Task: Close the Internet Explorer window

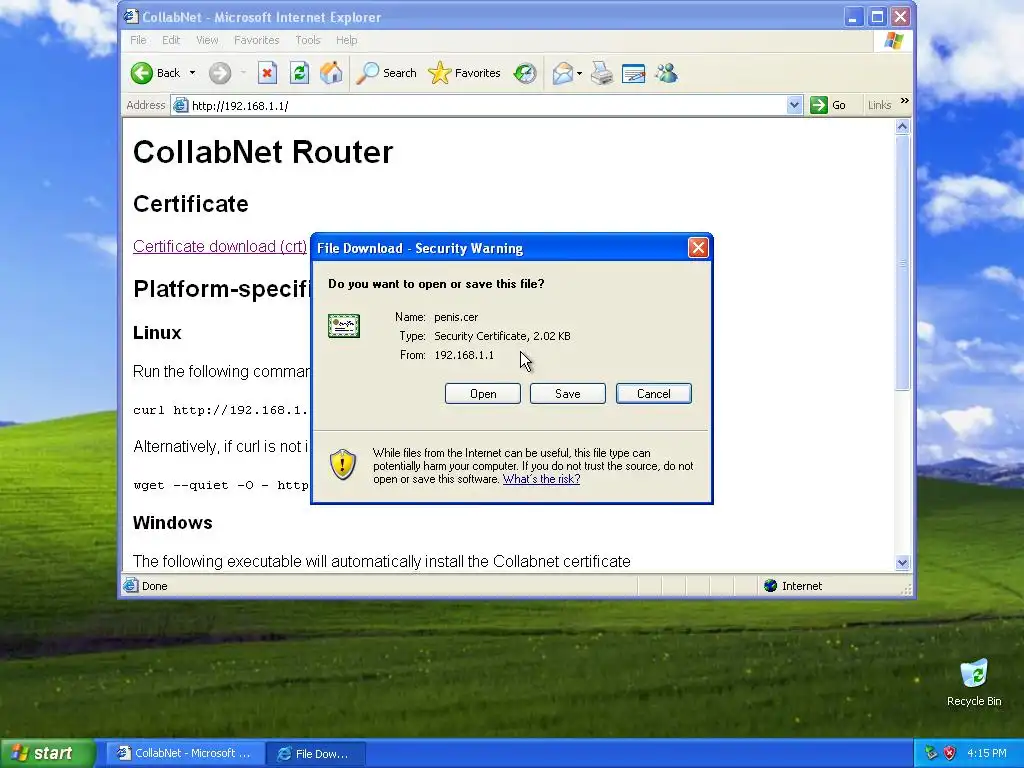Action: [901, 16]
